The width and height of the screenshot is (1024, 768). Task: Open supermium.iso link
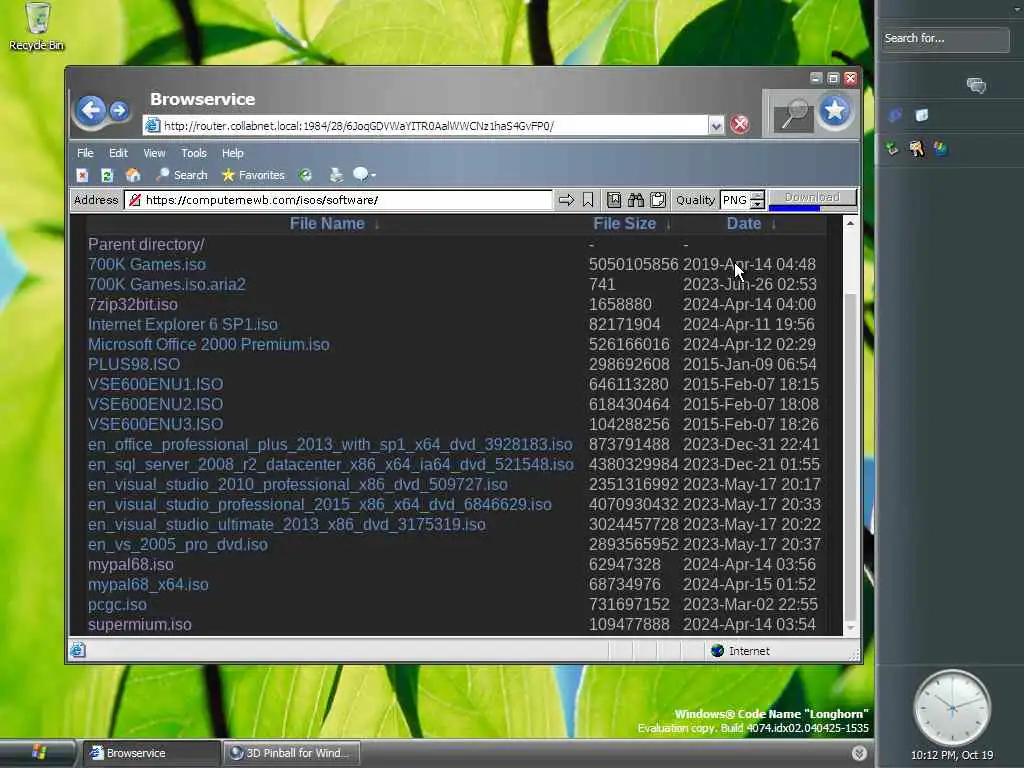(x=140, y=624)
